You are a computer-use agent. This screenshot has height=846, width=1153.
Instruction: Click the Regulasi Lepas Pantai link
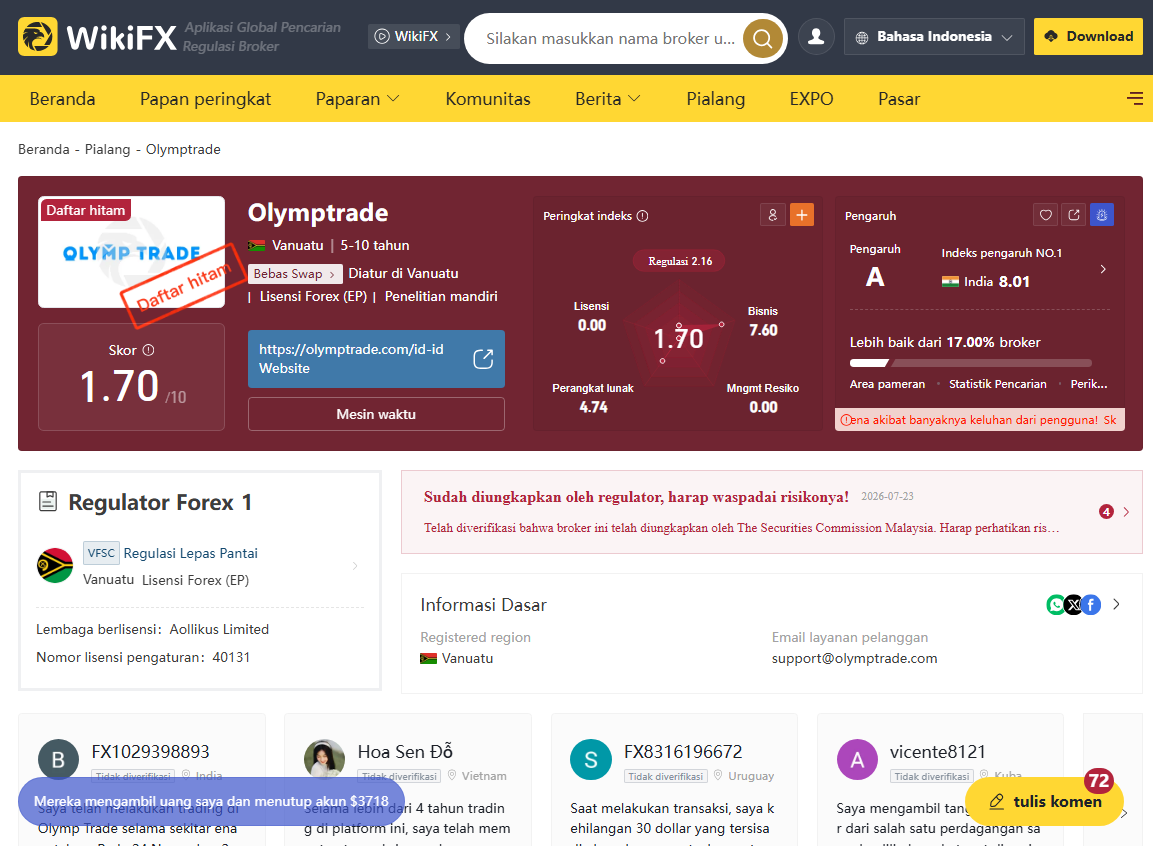(x=190, y=553)
